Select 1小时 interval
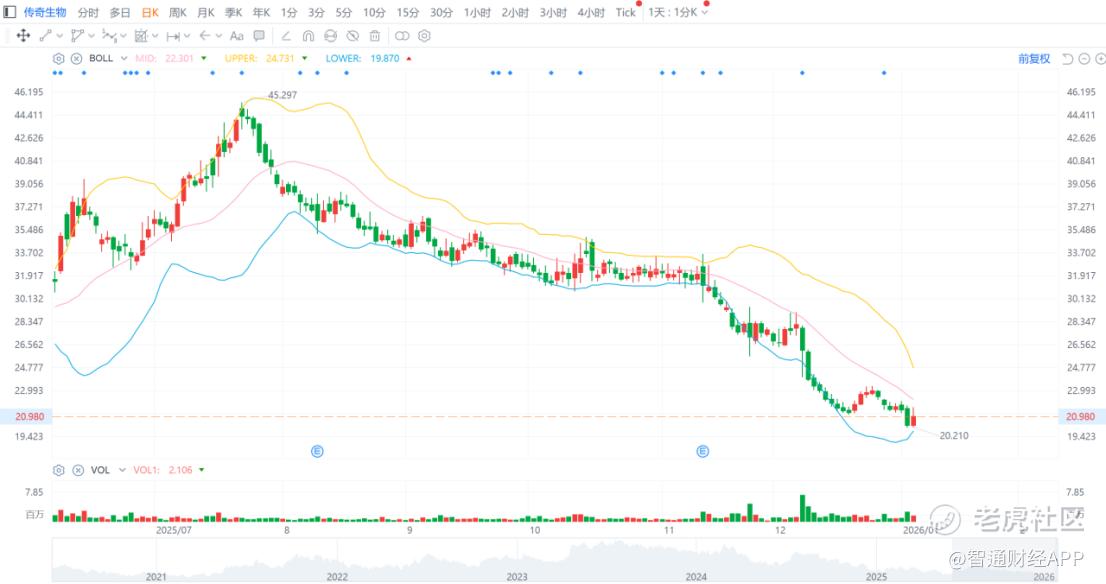Viewport: 1106px width, 584px height. (x=477, y=13)
